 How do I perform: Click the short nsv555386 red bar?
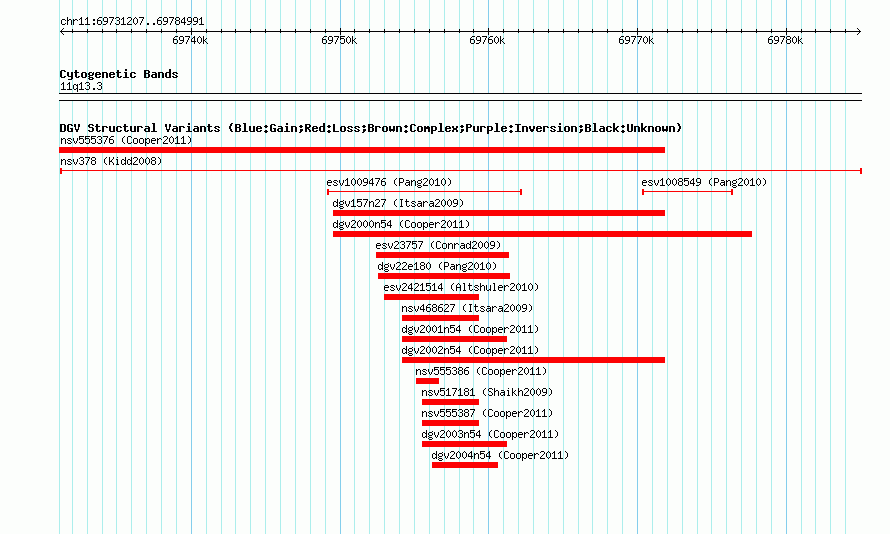click(427, 381)
